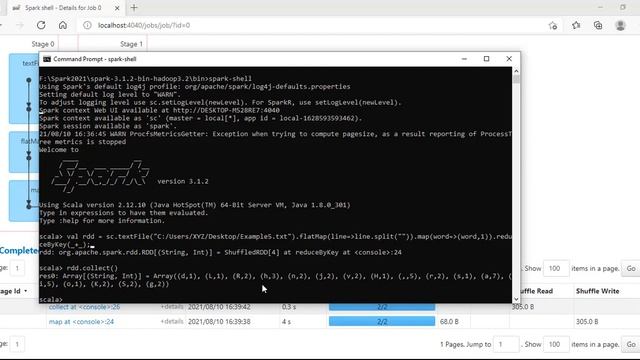View site information icon in address bar
640x360 pixels.
(x=87, y=25)
